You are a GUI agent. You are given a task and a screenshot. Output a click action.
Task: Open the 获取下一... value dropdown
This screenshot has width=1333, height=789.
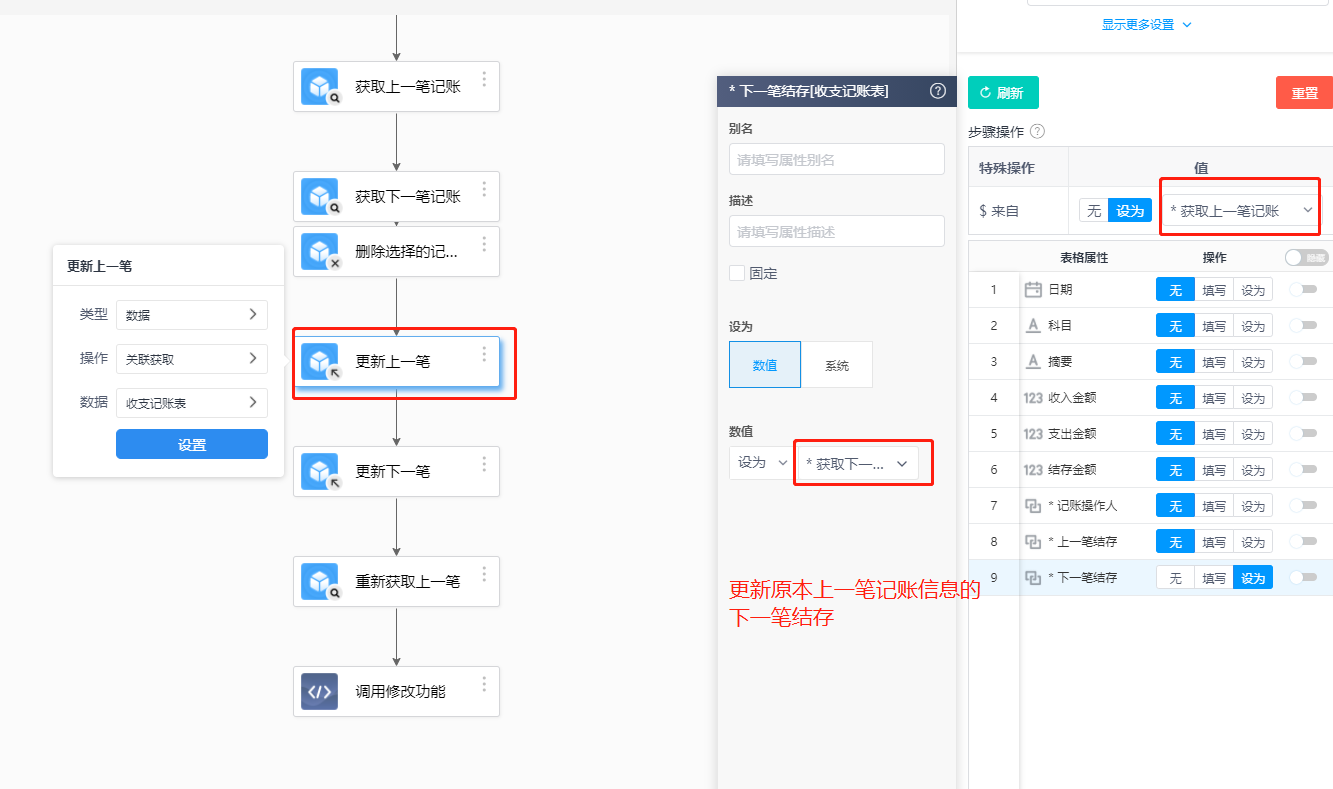point(857,464)
